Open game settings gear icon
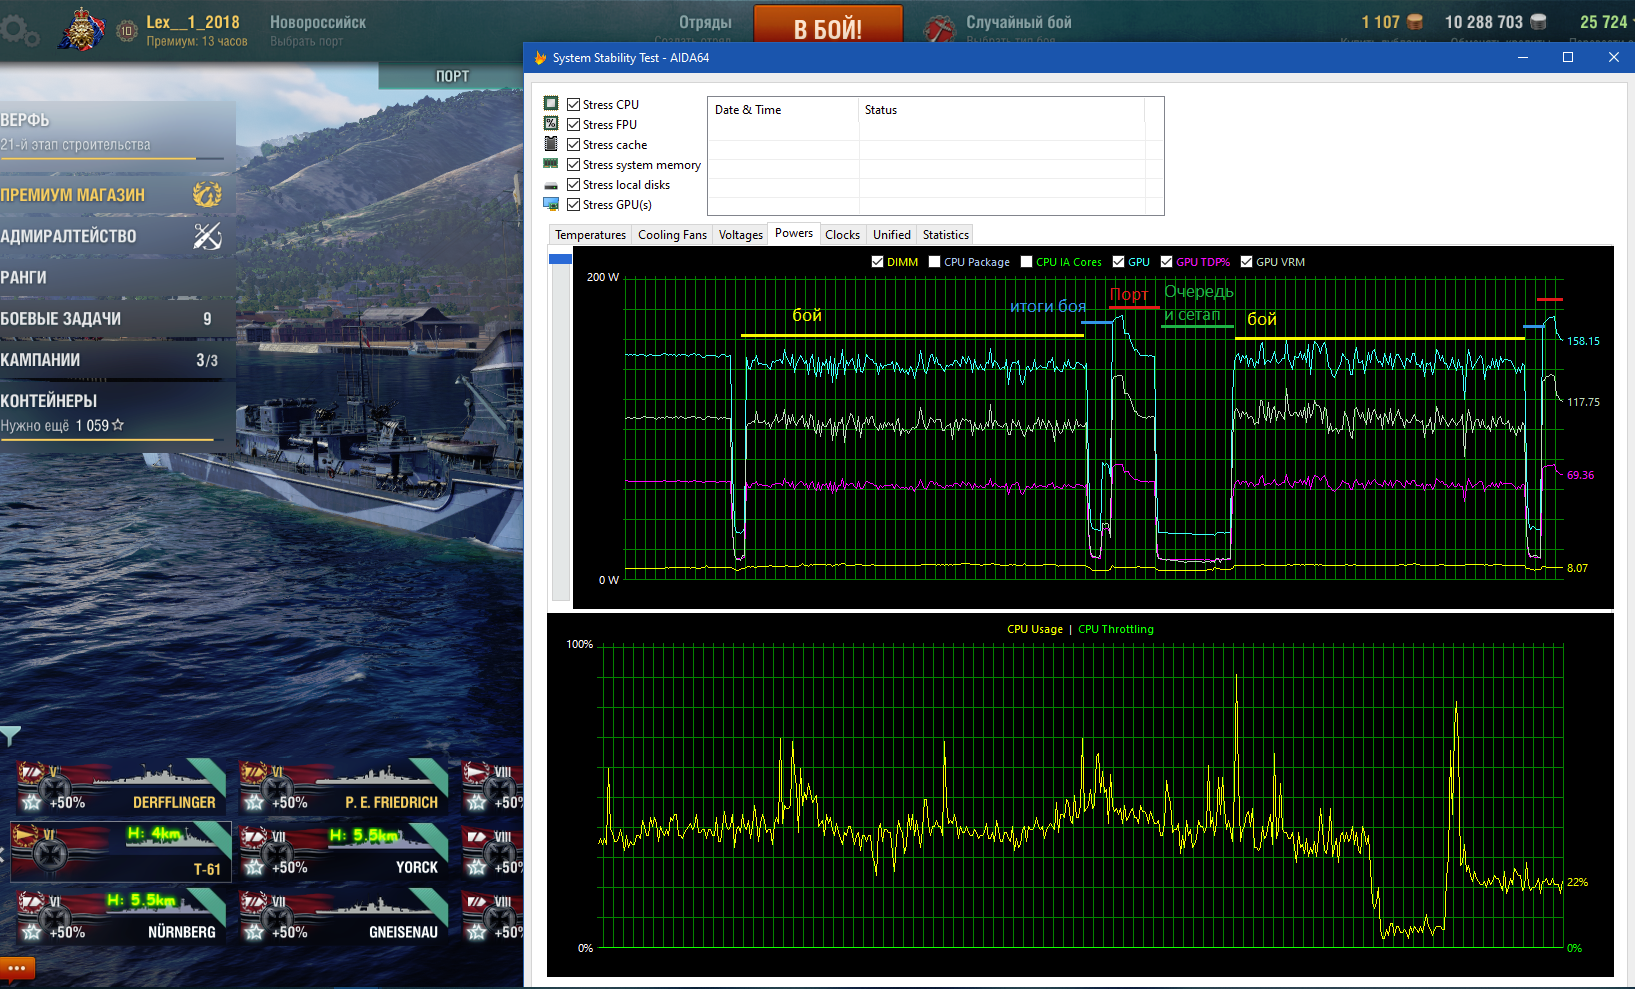 tap(18, 28)
